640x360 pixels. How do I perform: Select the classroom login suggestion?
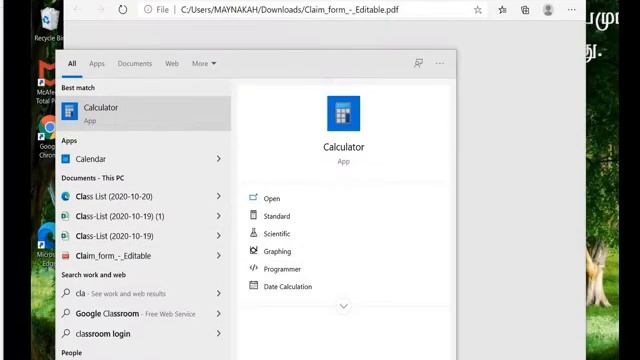click(x=143, y=333)
